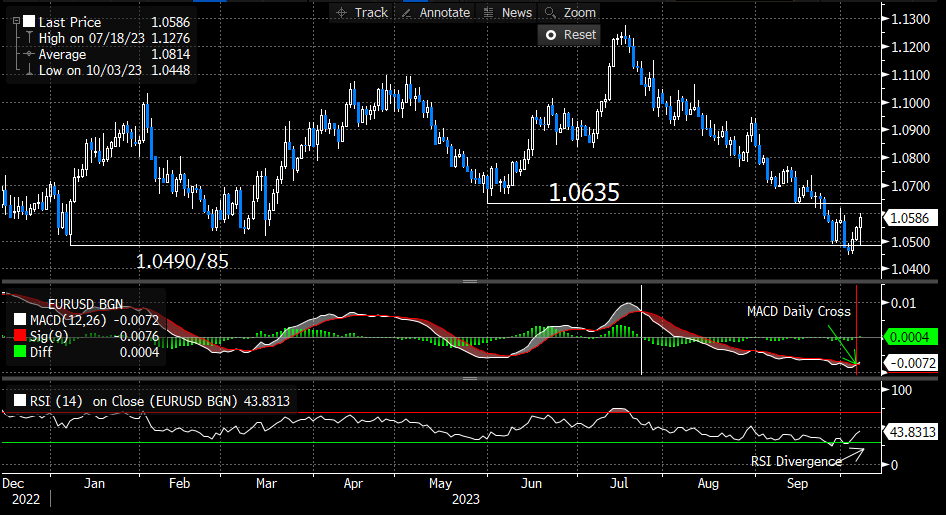Image resolution: width=946 pixels, height=515 pixels.
Task: Click the 1.0586 current price axis tag
Action: click(910, 218)
